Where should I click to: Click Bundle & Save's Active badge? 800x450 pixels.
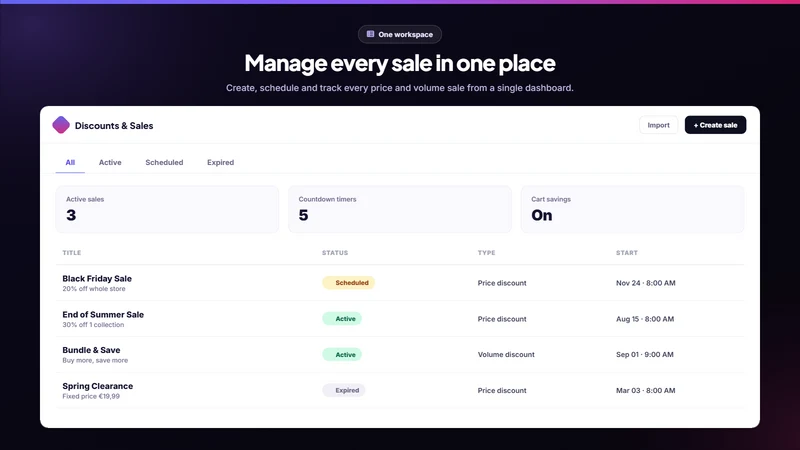pyautogui.click(x=342, y=354)
